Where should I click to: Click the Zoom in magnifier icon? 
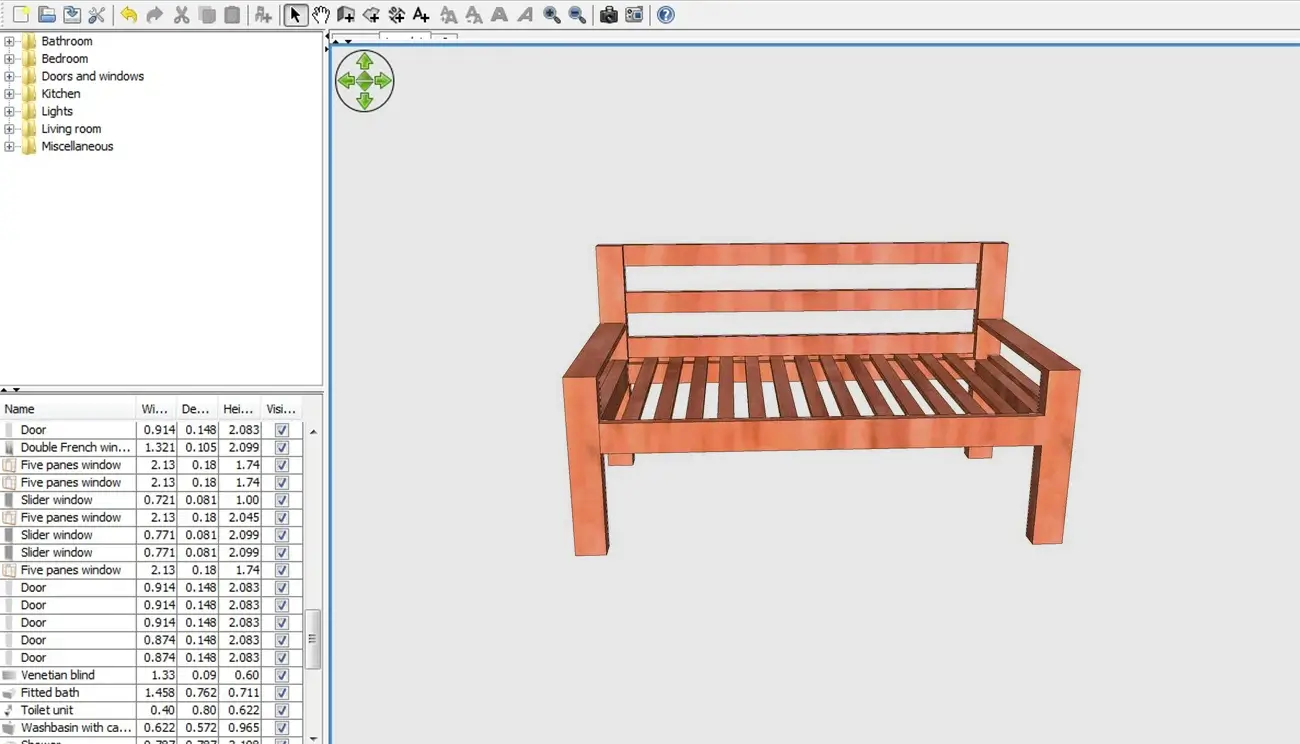pos(551,14)
